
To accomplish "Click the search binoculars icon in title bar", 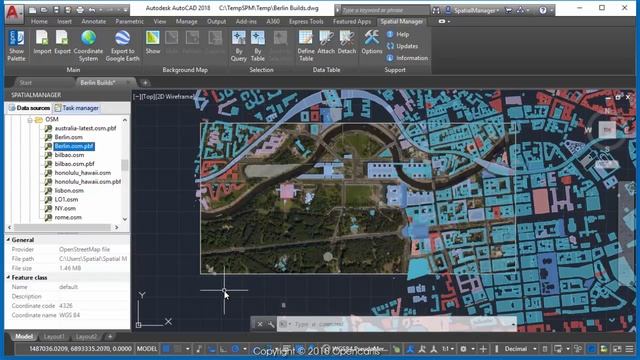I will tap(436, 10).
